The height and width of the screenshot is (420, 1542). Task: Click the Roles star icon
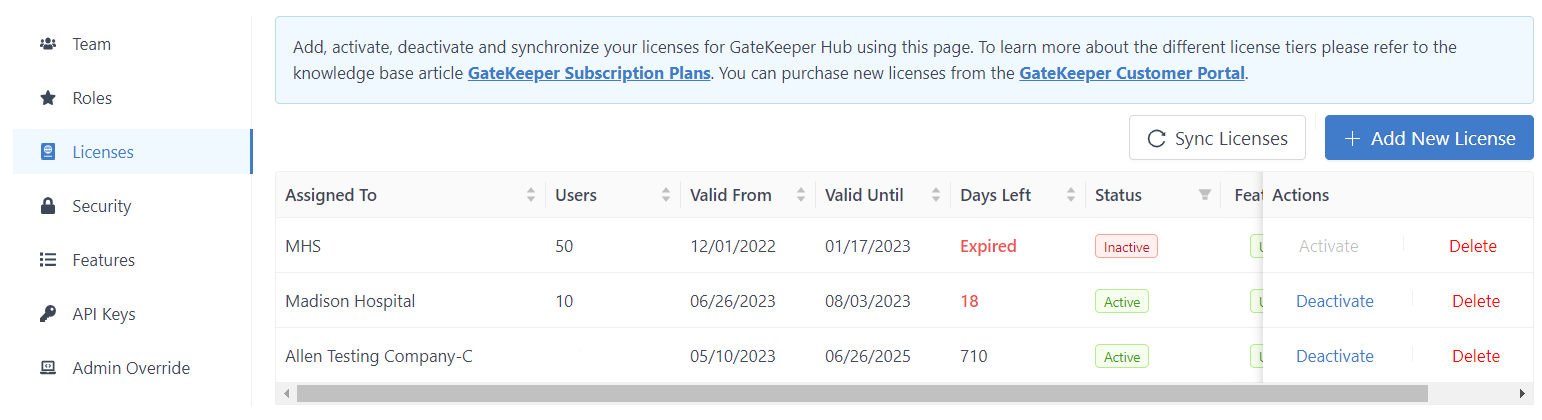coord(47,98)
